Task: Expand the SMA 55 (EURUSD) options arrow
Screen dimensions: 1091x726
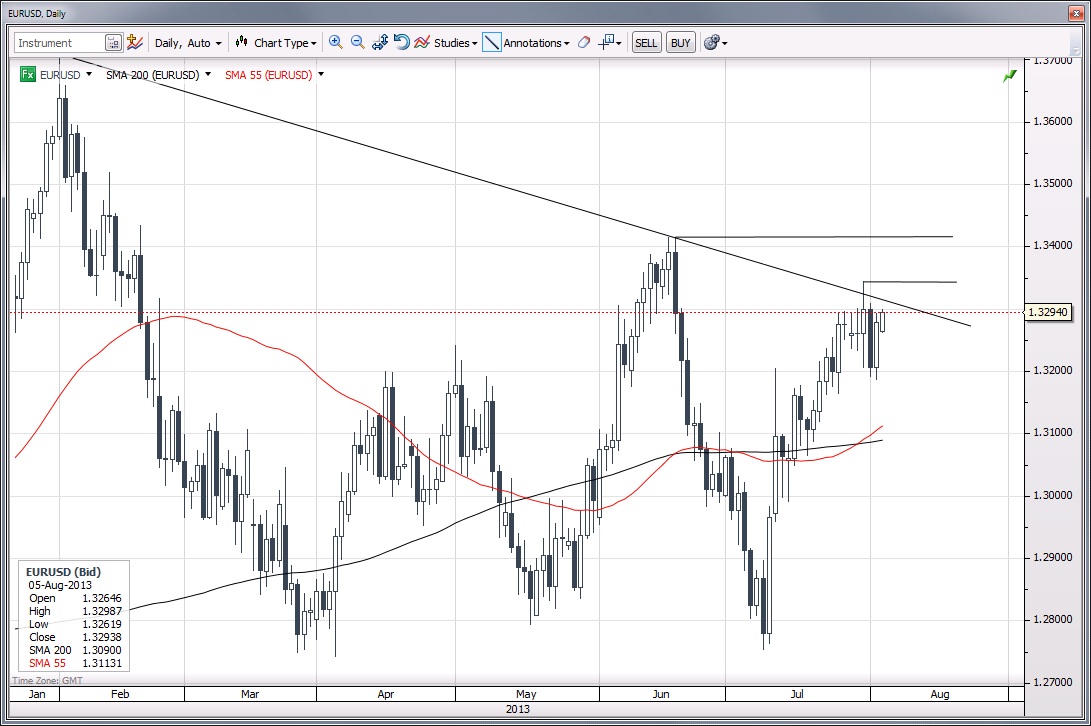Action: tap(320, 75)
